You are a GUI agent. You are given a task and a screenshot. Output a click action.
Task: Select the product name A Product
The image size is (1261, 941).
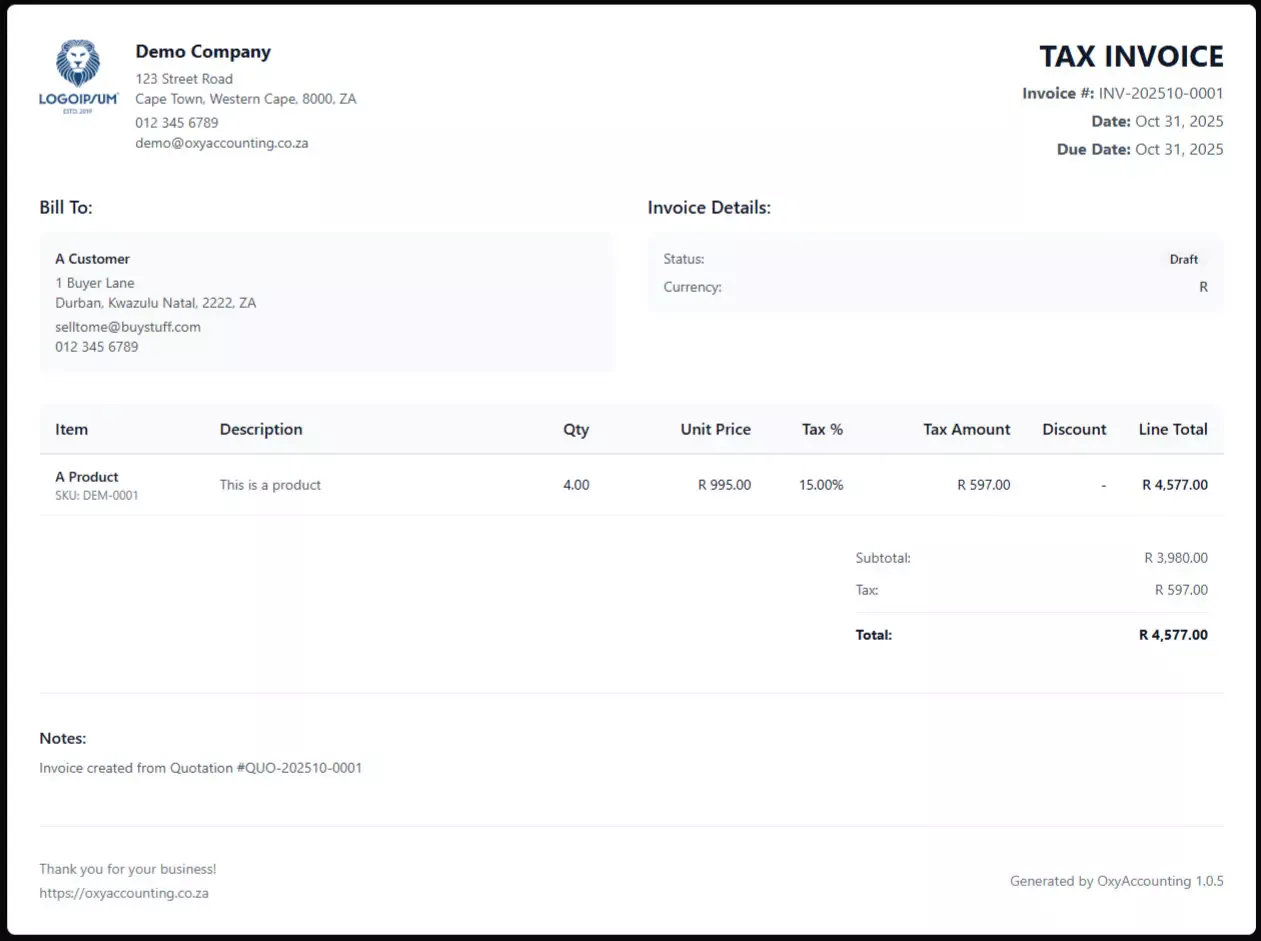tap(87, 477)
